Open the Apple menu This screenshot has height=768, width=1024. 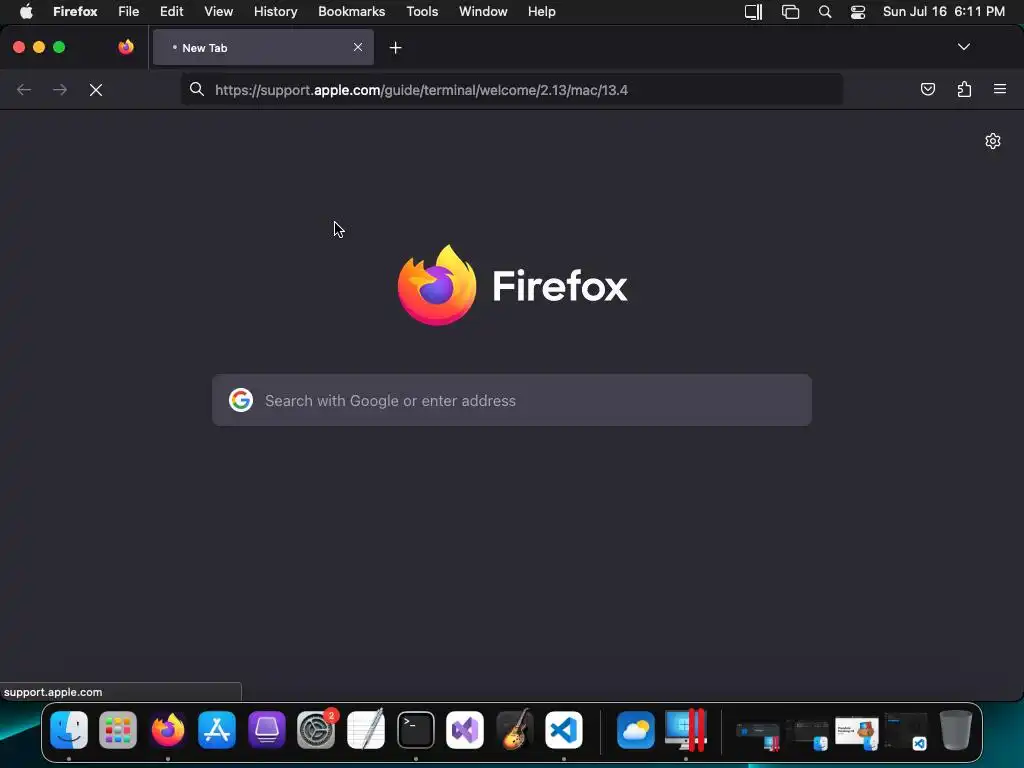pos(26,12)
